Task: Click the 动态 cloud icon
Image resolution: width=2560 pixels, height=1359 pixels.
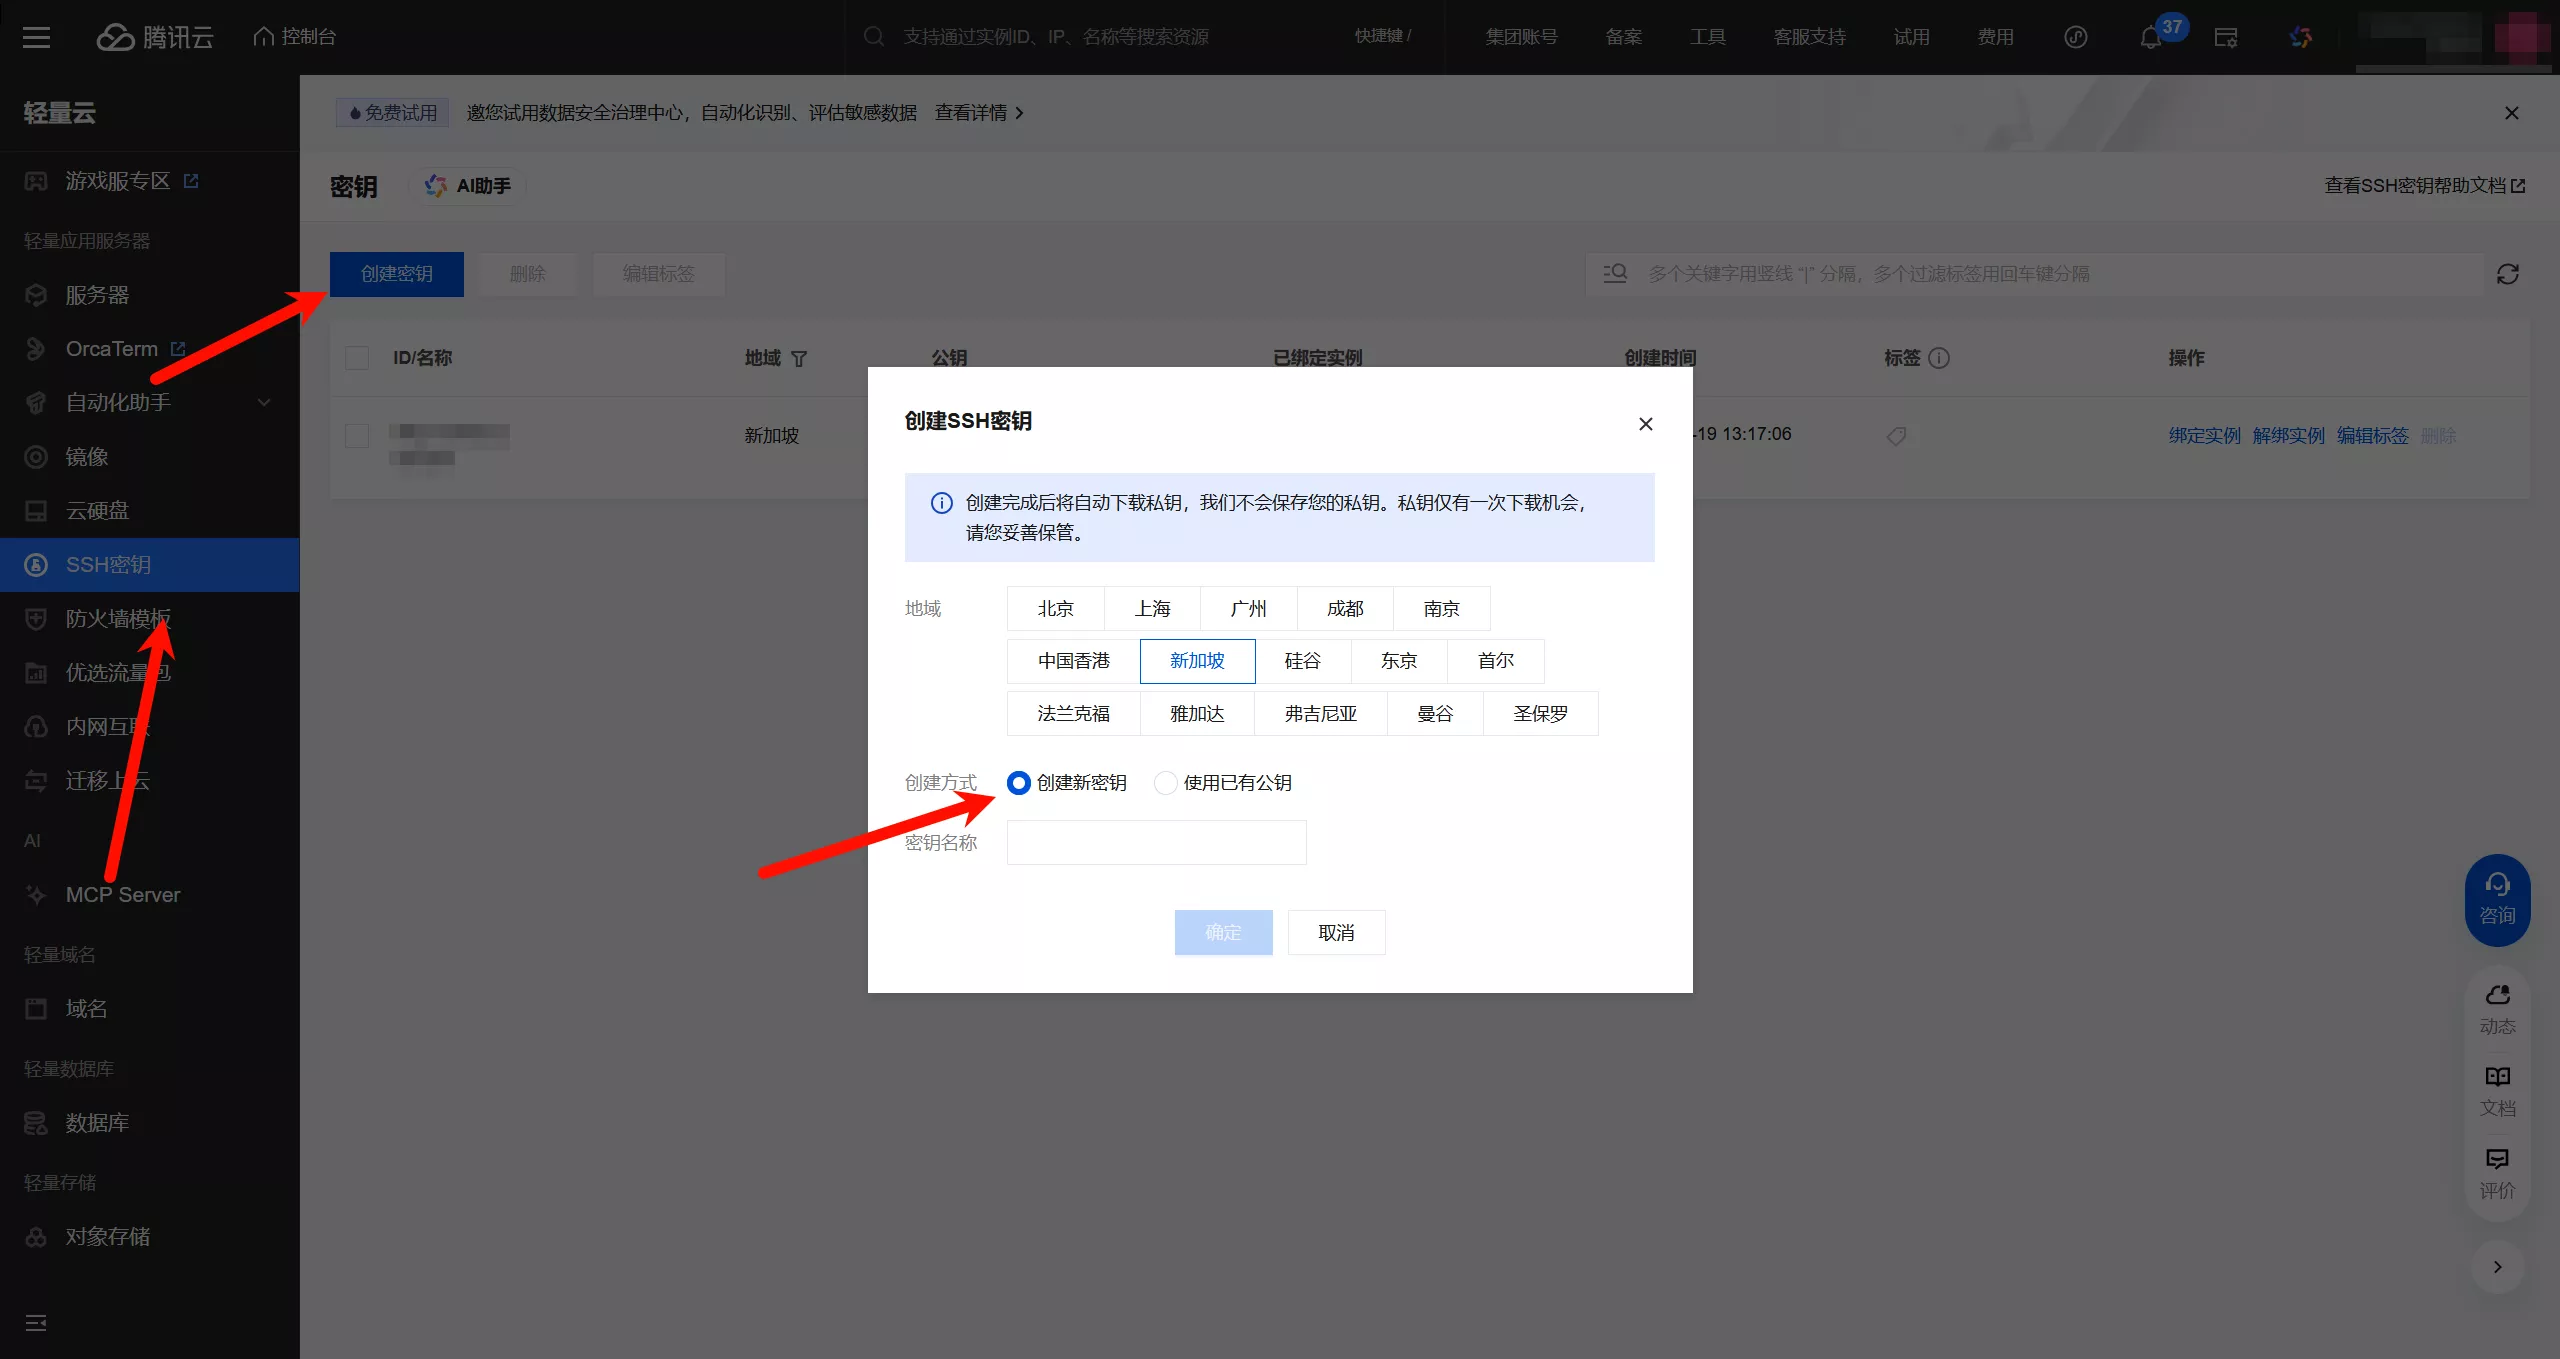Action: tap(2497, 995)
